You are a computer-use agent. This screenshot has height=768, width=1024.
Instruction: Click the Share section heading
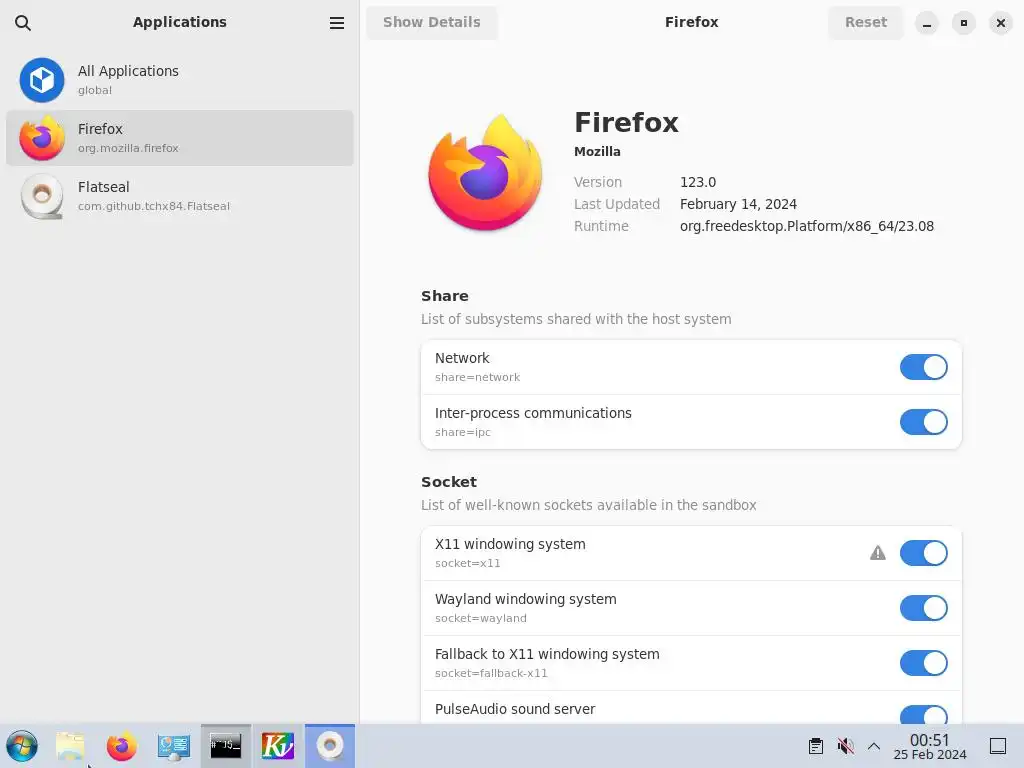(445, 296)
